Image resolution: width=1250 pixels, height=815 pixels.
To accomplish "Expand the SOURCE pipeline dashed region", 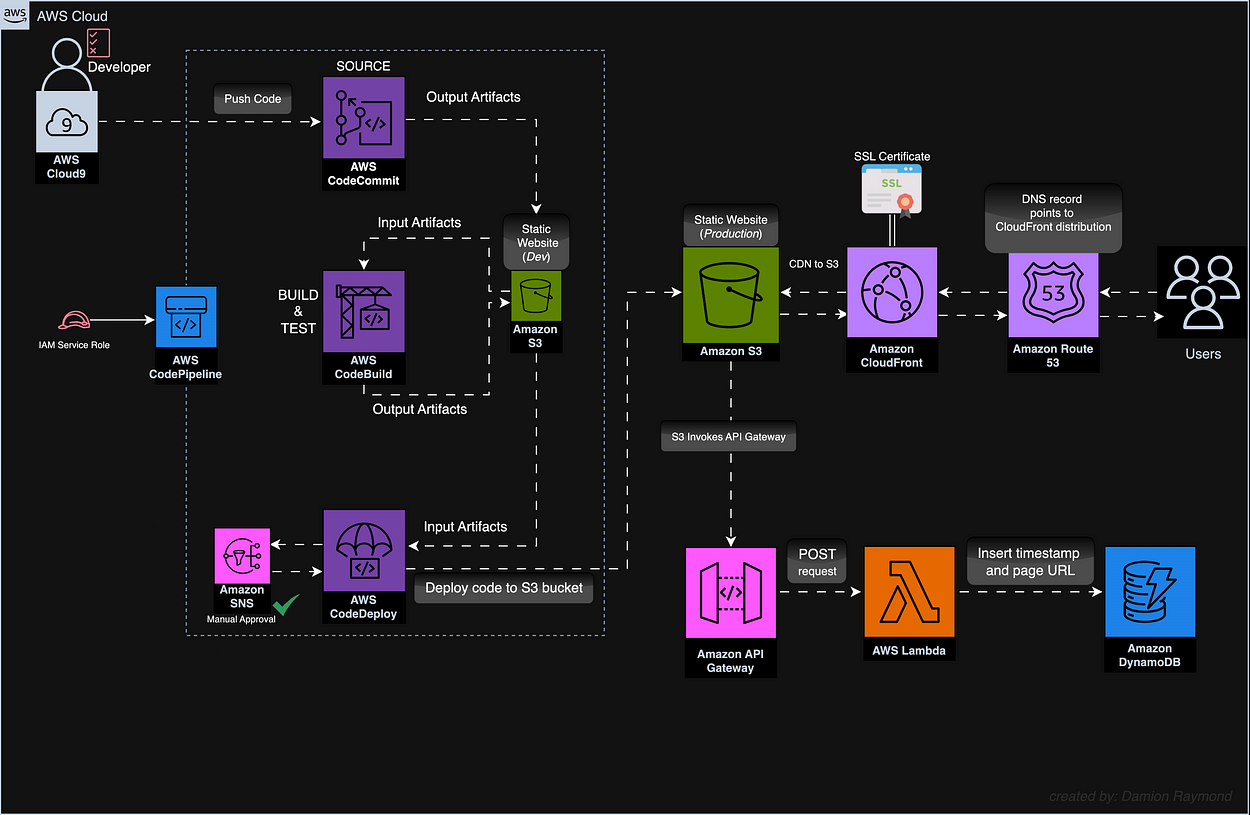I will coord(363,66).
